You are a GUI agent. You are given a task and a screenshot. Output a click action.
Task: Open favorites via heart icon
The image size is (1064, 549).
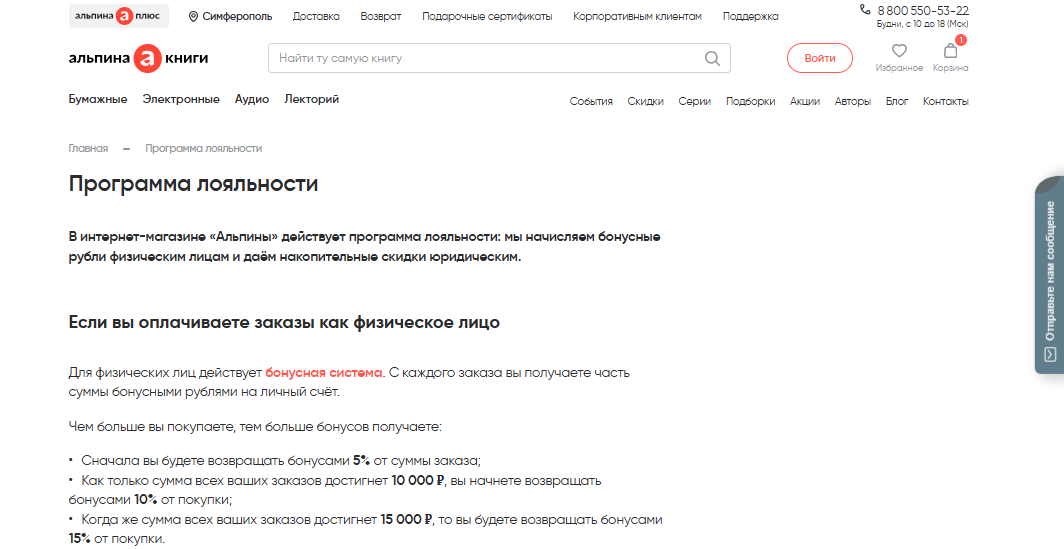click(899, 50)
